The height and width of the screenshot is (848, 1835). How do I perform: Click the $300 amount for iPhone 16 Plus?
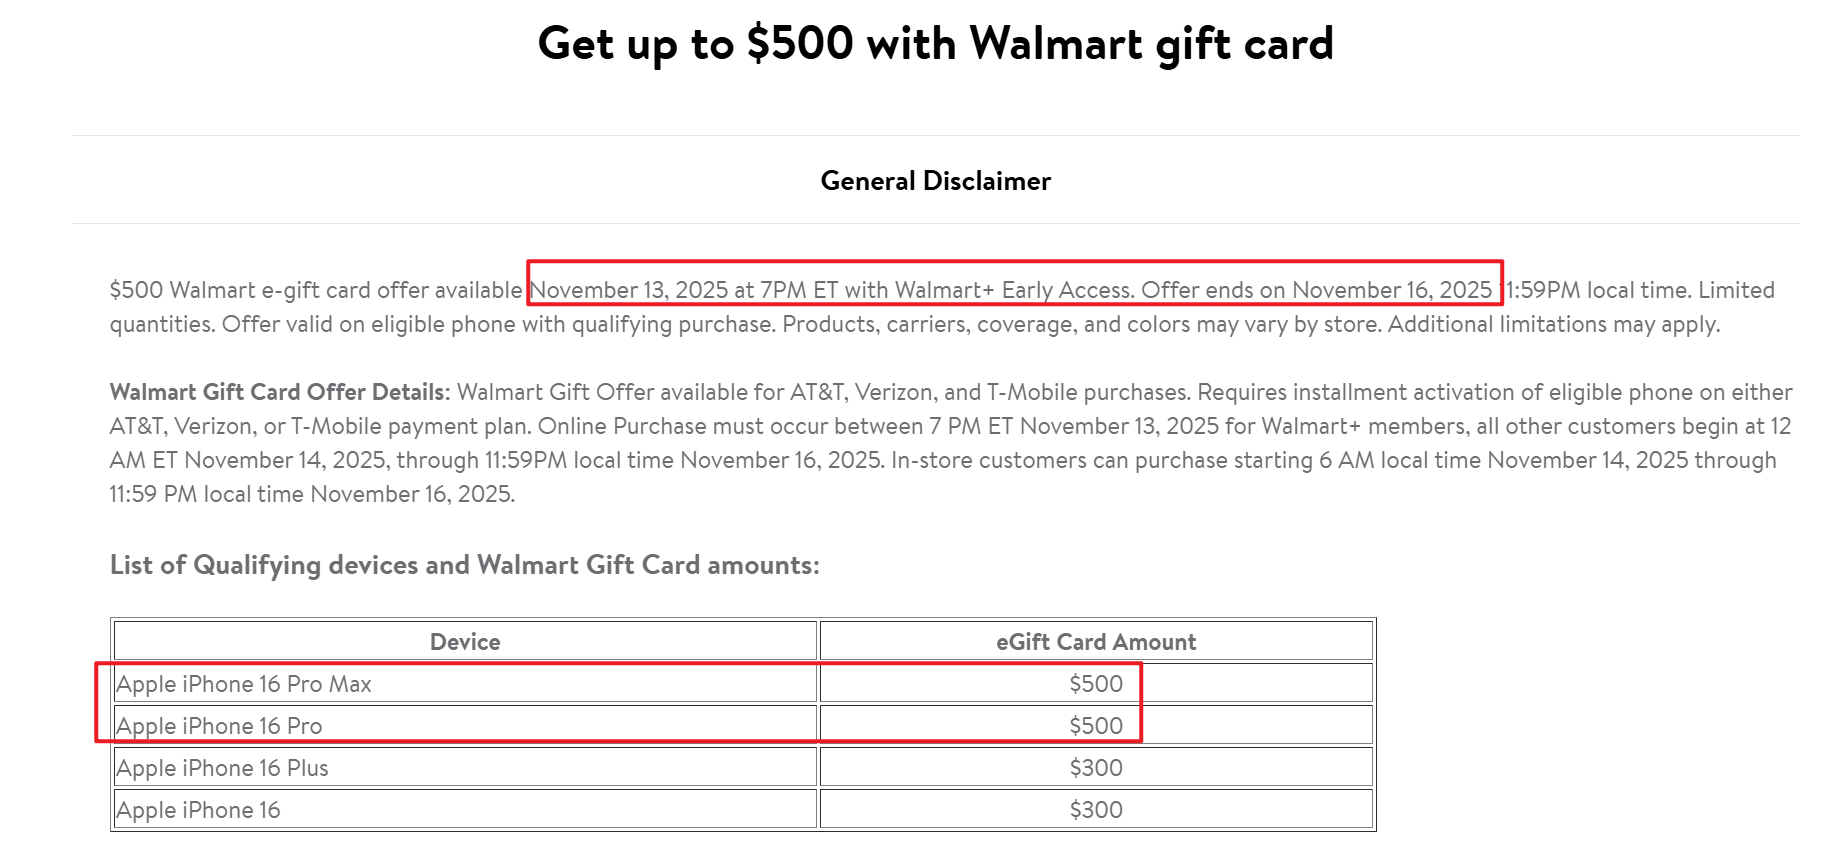coord(1096,768)
